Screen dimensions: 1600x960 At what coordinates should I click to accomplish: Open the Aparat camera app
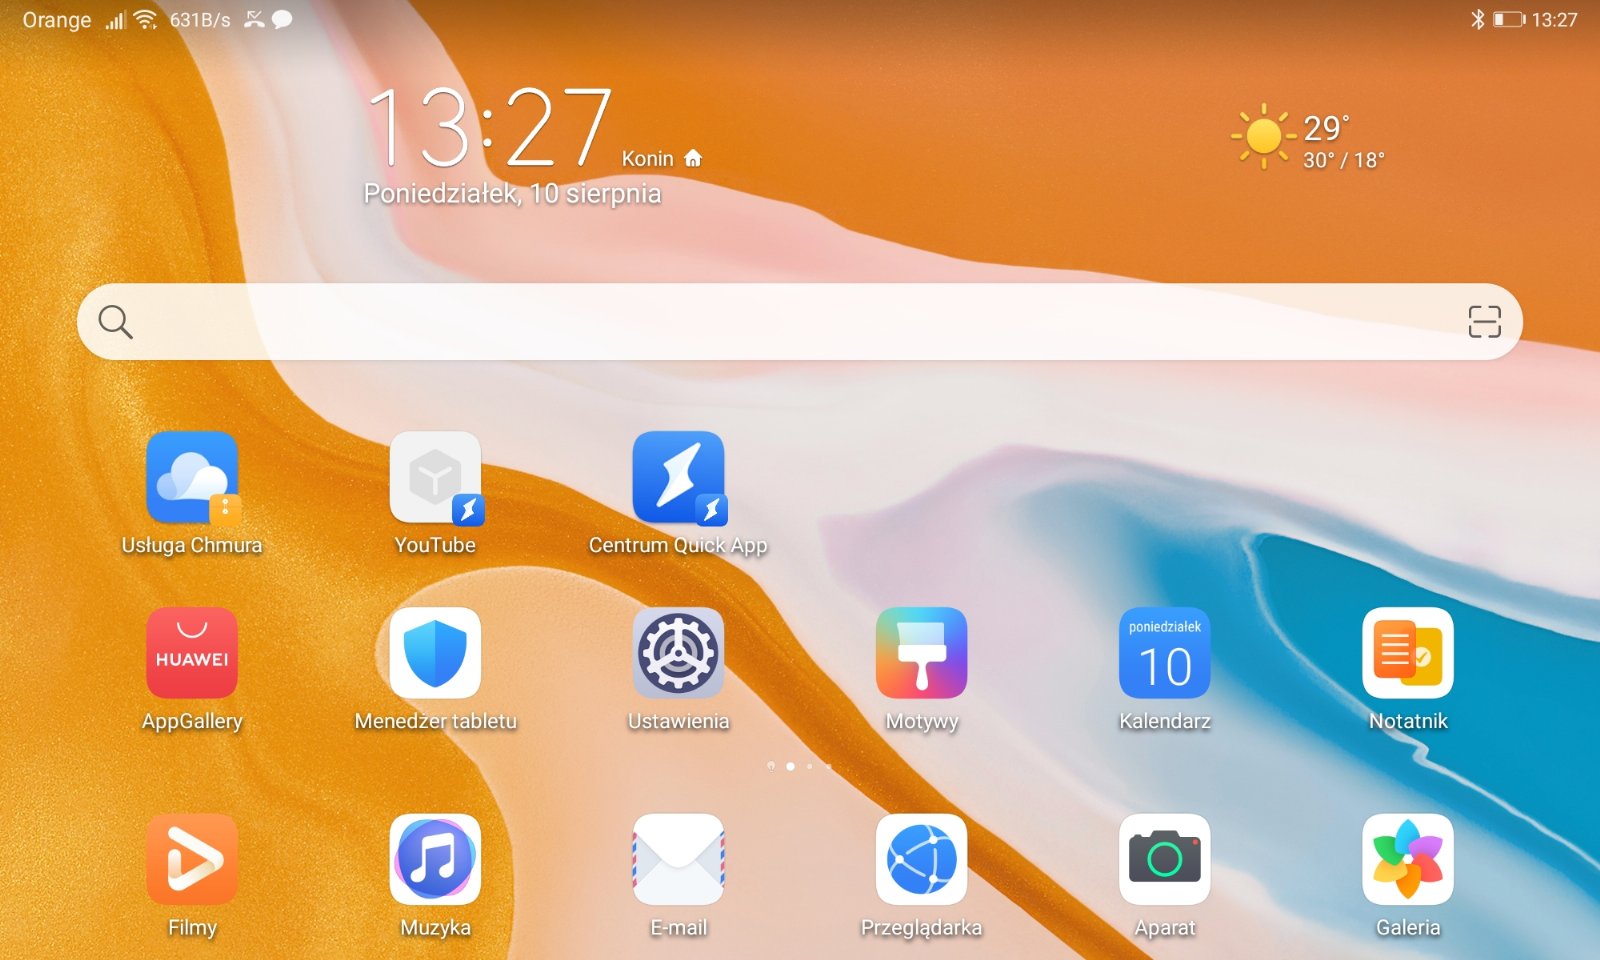(x=1164, y=859)
